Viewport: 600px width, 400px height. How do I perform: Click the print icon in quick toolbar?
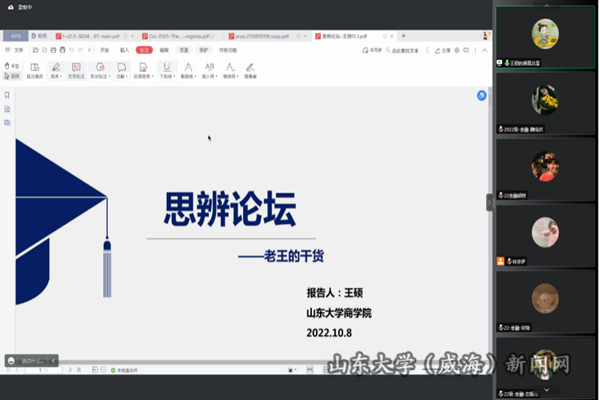point(53,50)
